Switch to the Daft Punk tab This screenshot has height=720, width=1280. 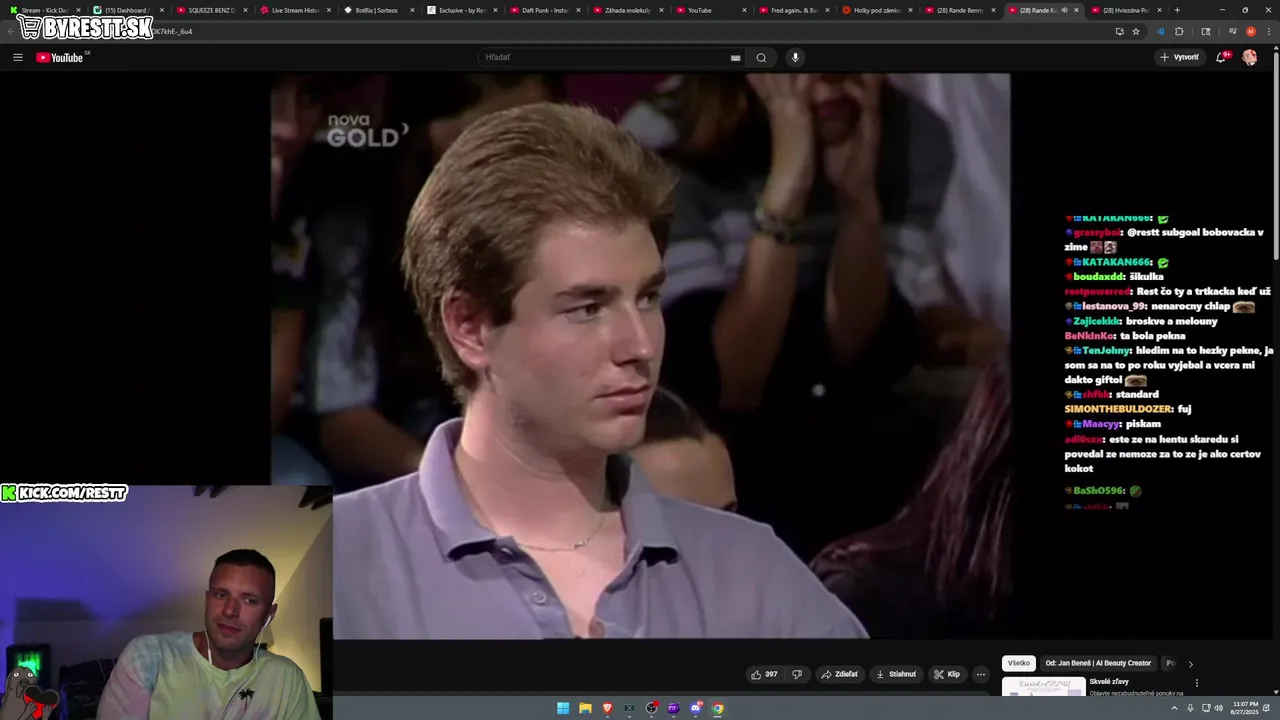click(545, 10)
